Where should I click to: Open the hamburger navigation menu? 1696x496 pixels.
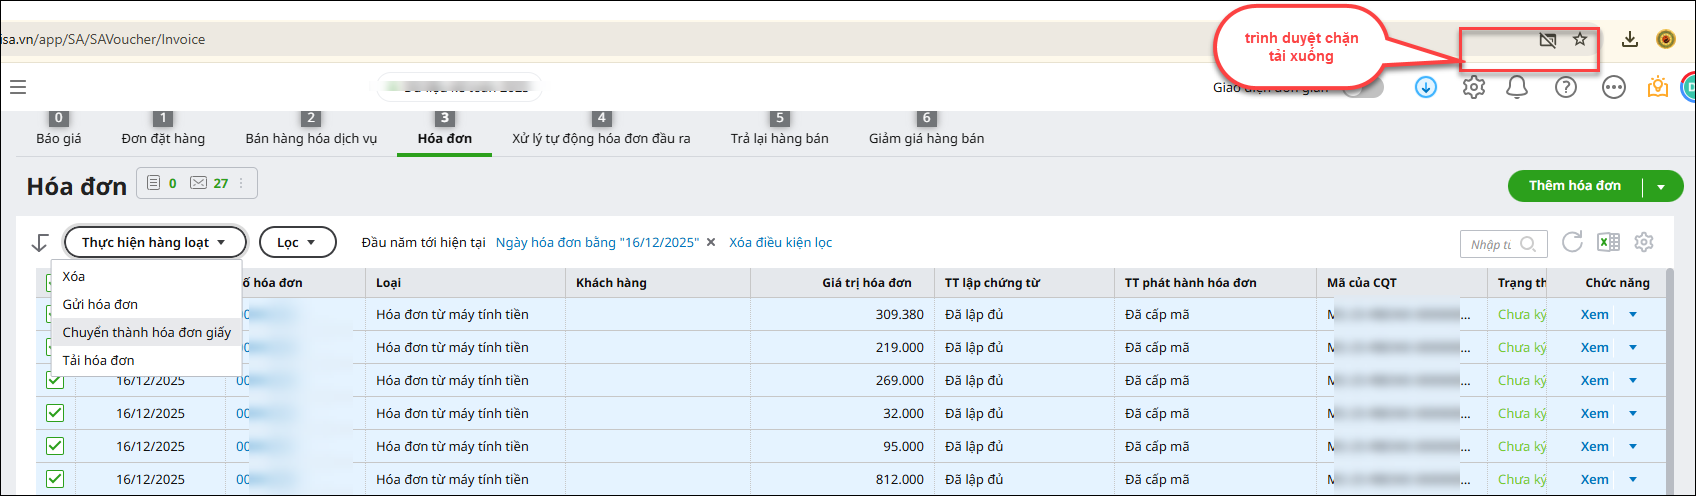click(x=18, y=87)
